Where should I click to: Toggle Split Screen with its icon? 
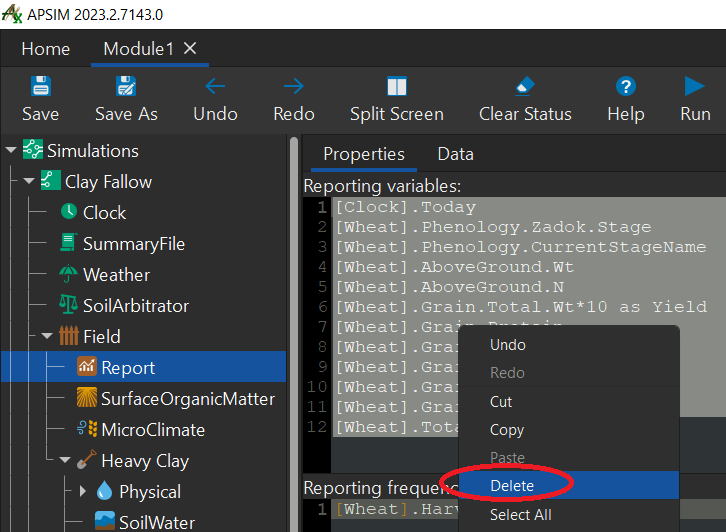coord(397,86)
